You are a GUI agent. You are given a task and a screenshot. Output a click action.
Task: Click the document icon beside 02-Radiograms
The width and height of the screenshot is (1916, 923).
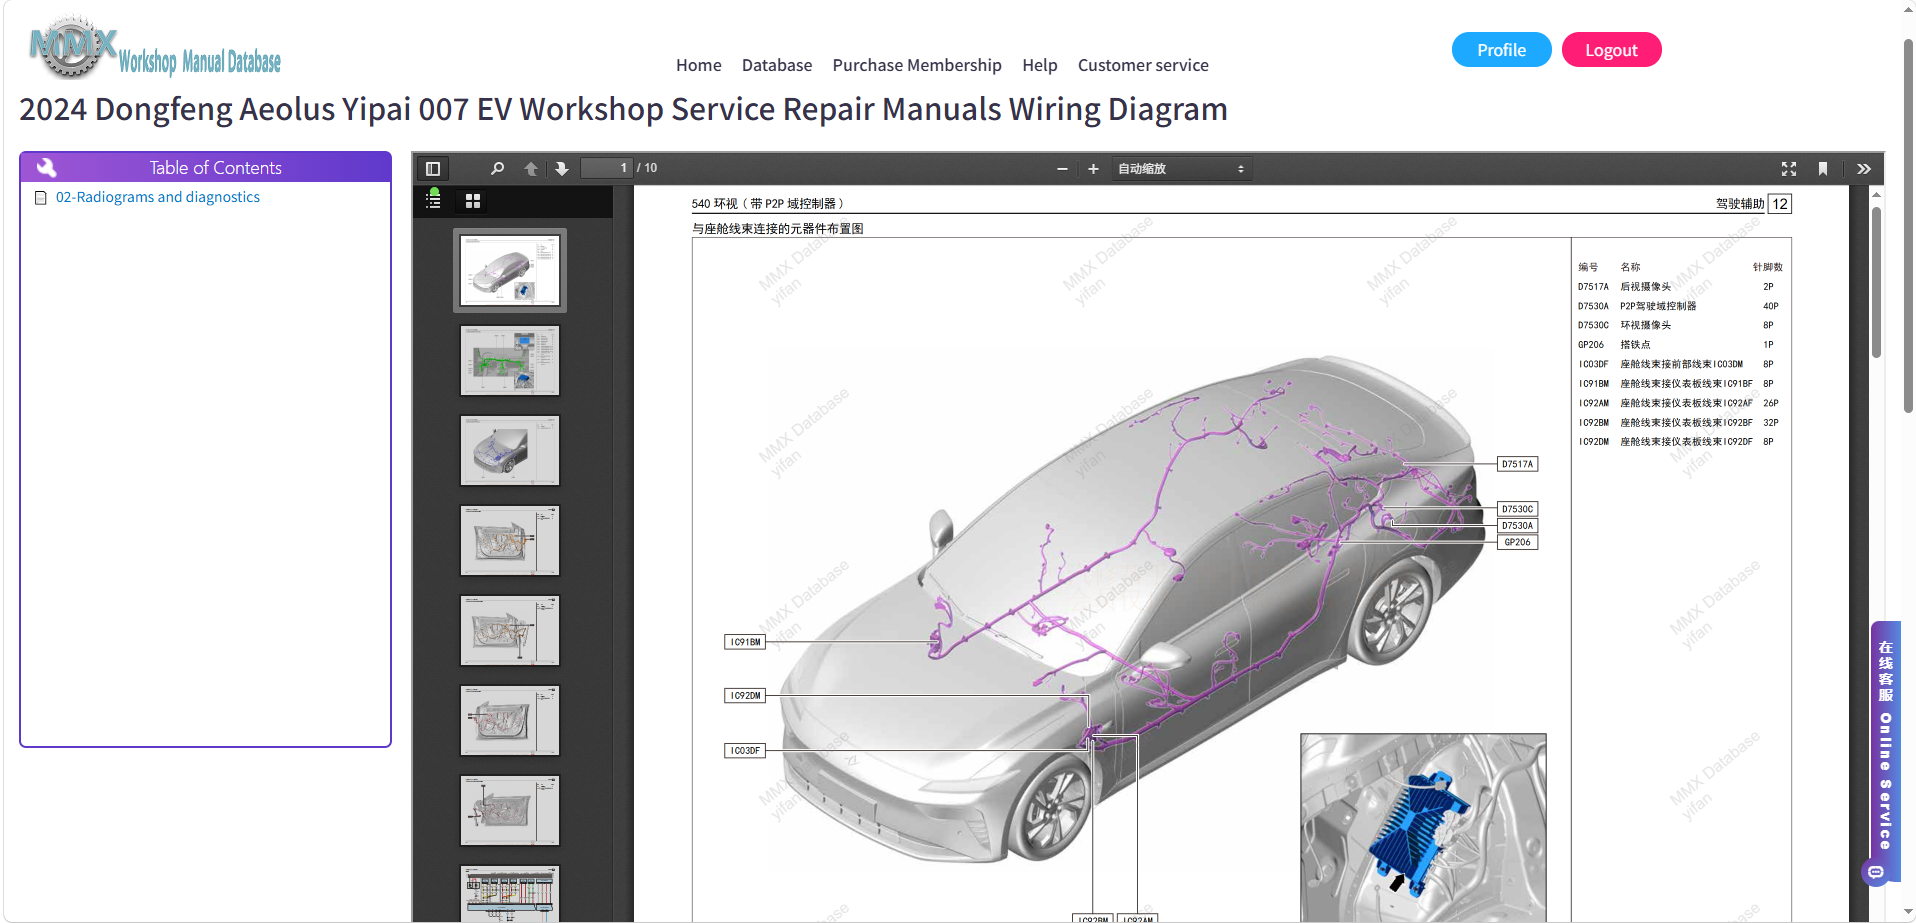pyautogui.click(x=41, y=198)
